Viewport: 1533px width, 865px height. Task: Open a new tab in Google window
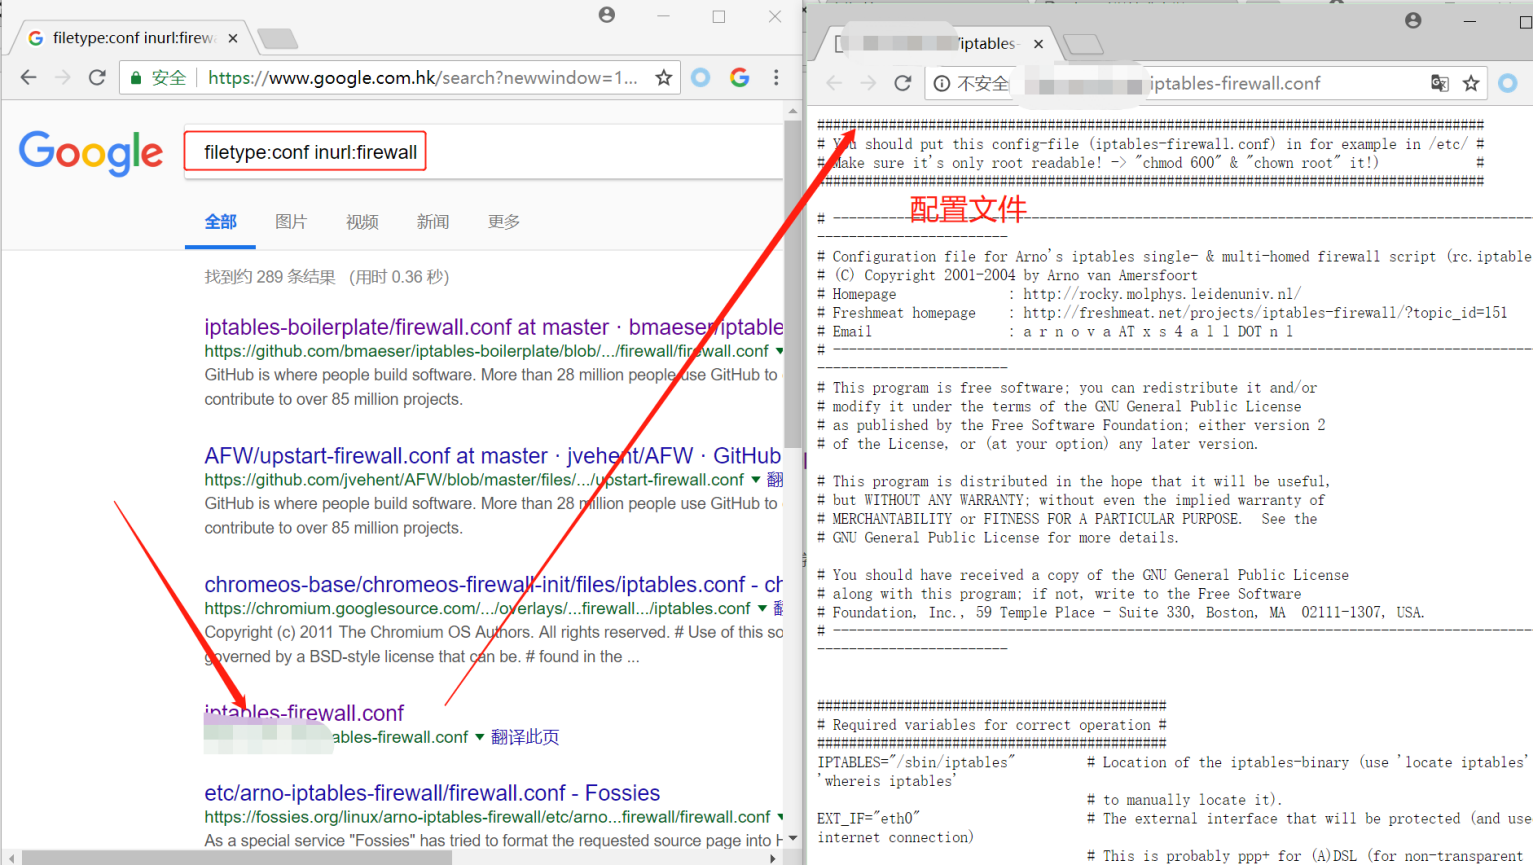[x=277, y=39]
